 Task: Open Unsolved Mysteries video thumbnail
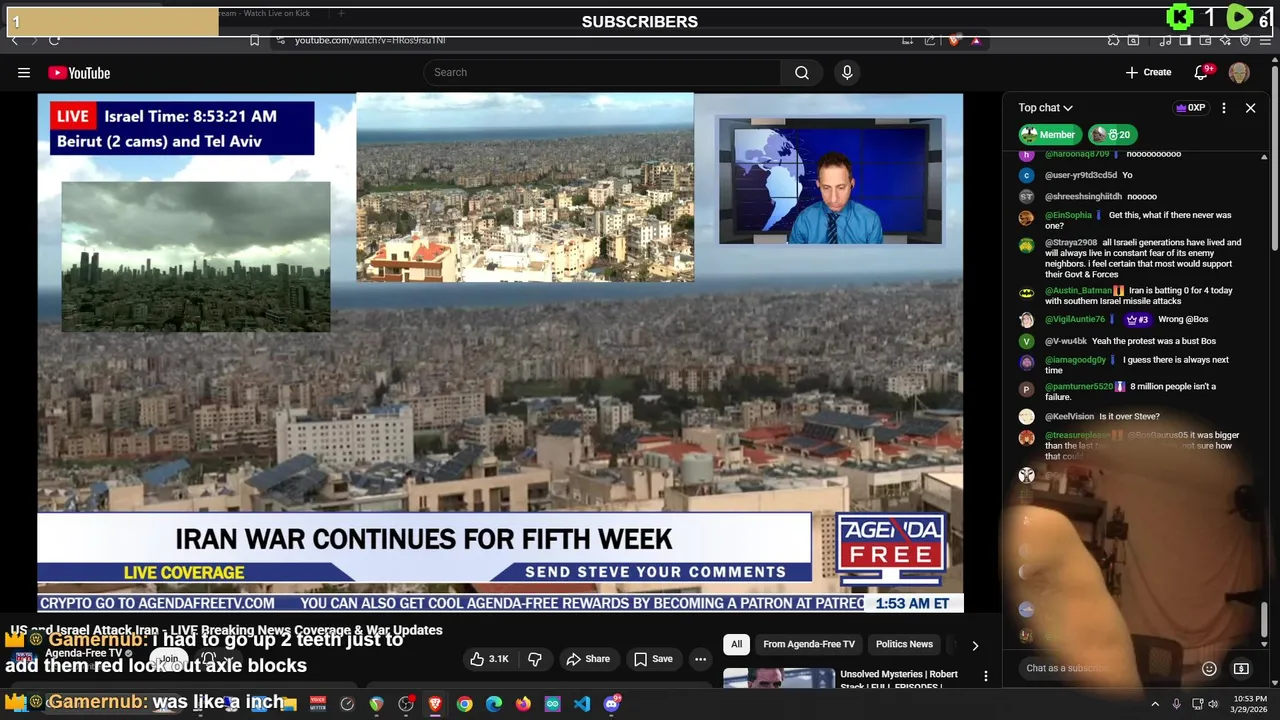click(x=780, y=679)
